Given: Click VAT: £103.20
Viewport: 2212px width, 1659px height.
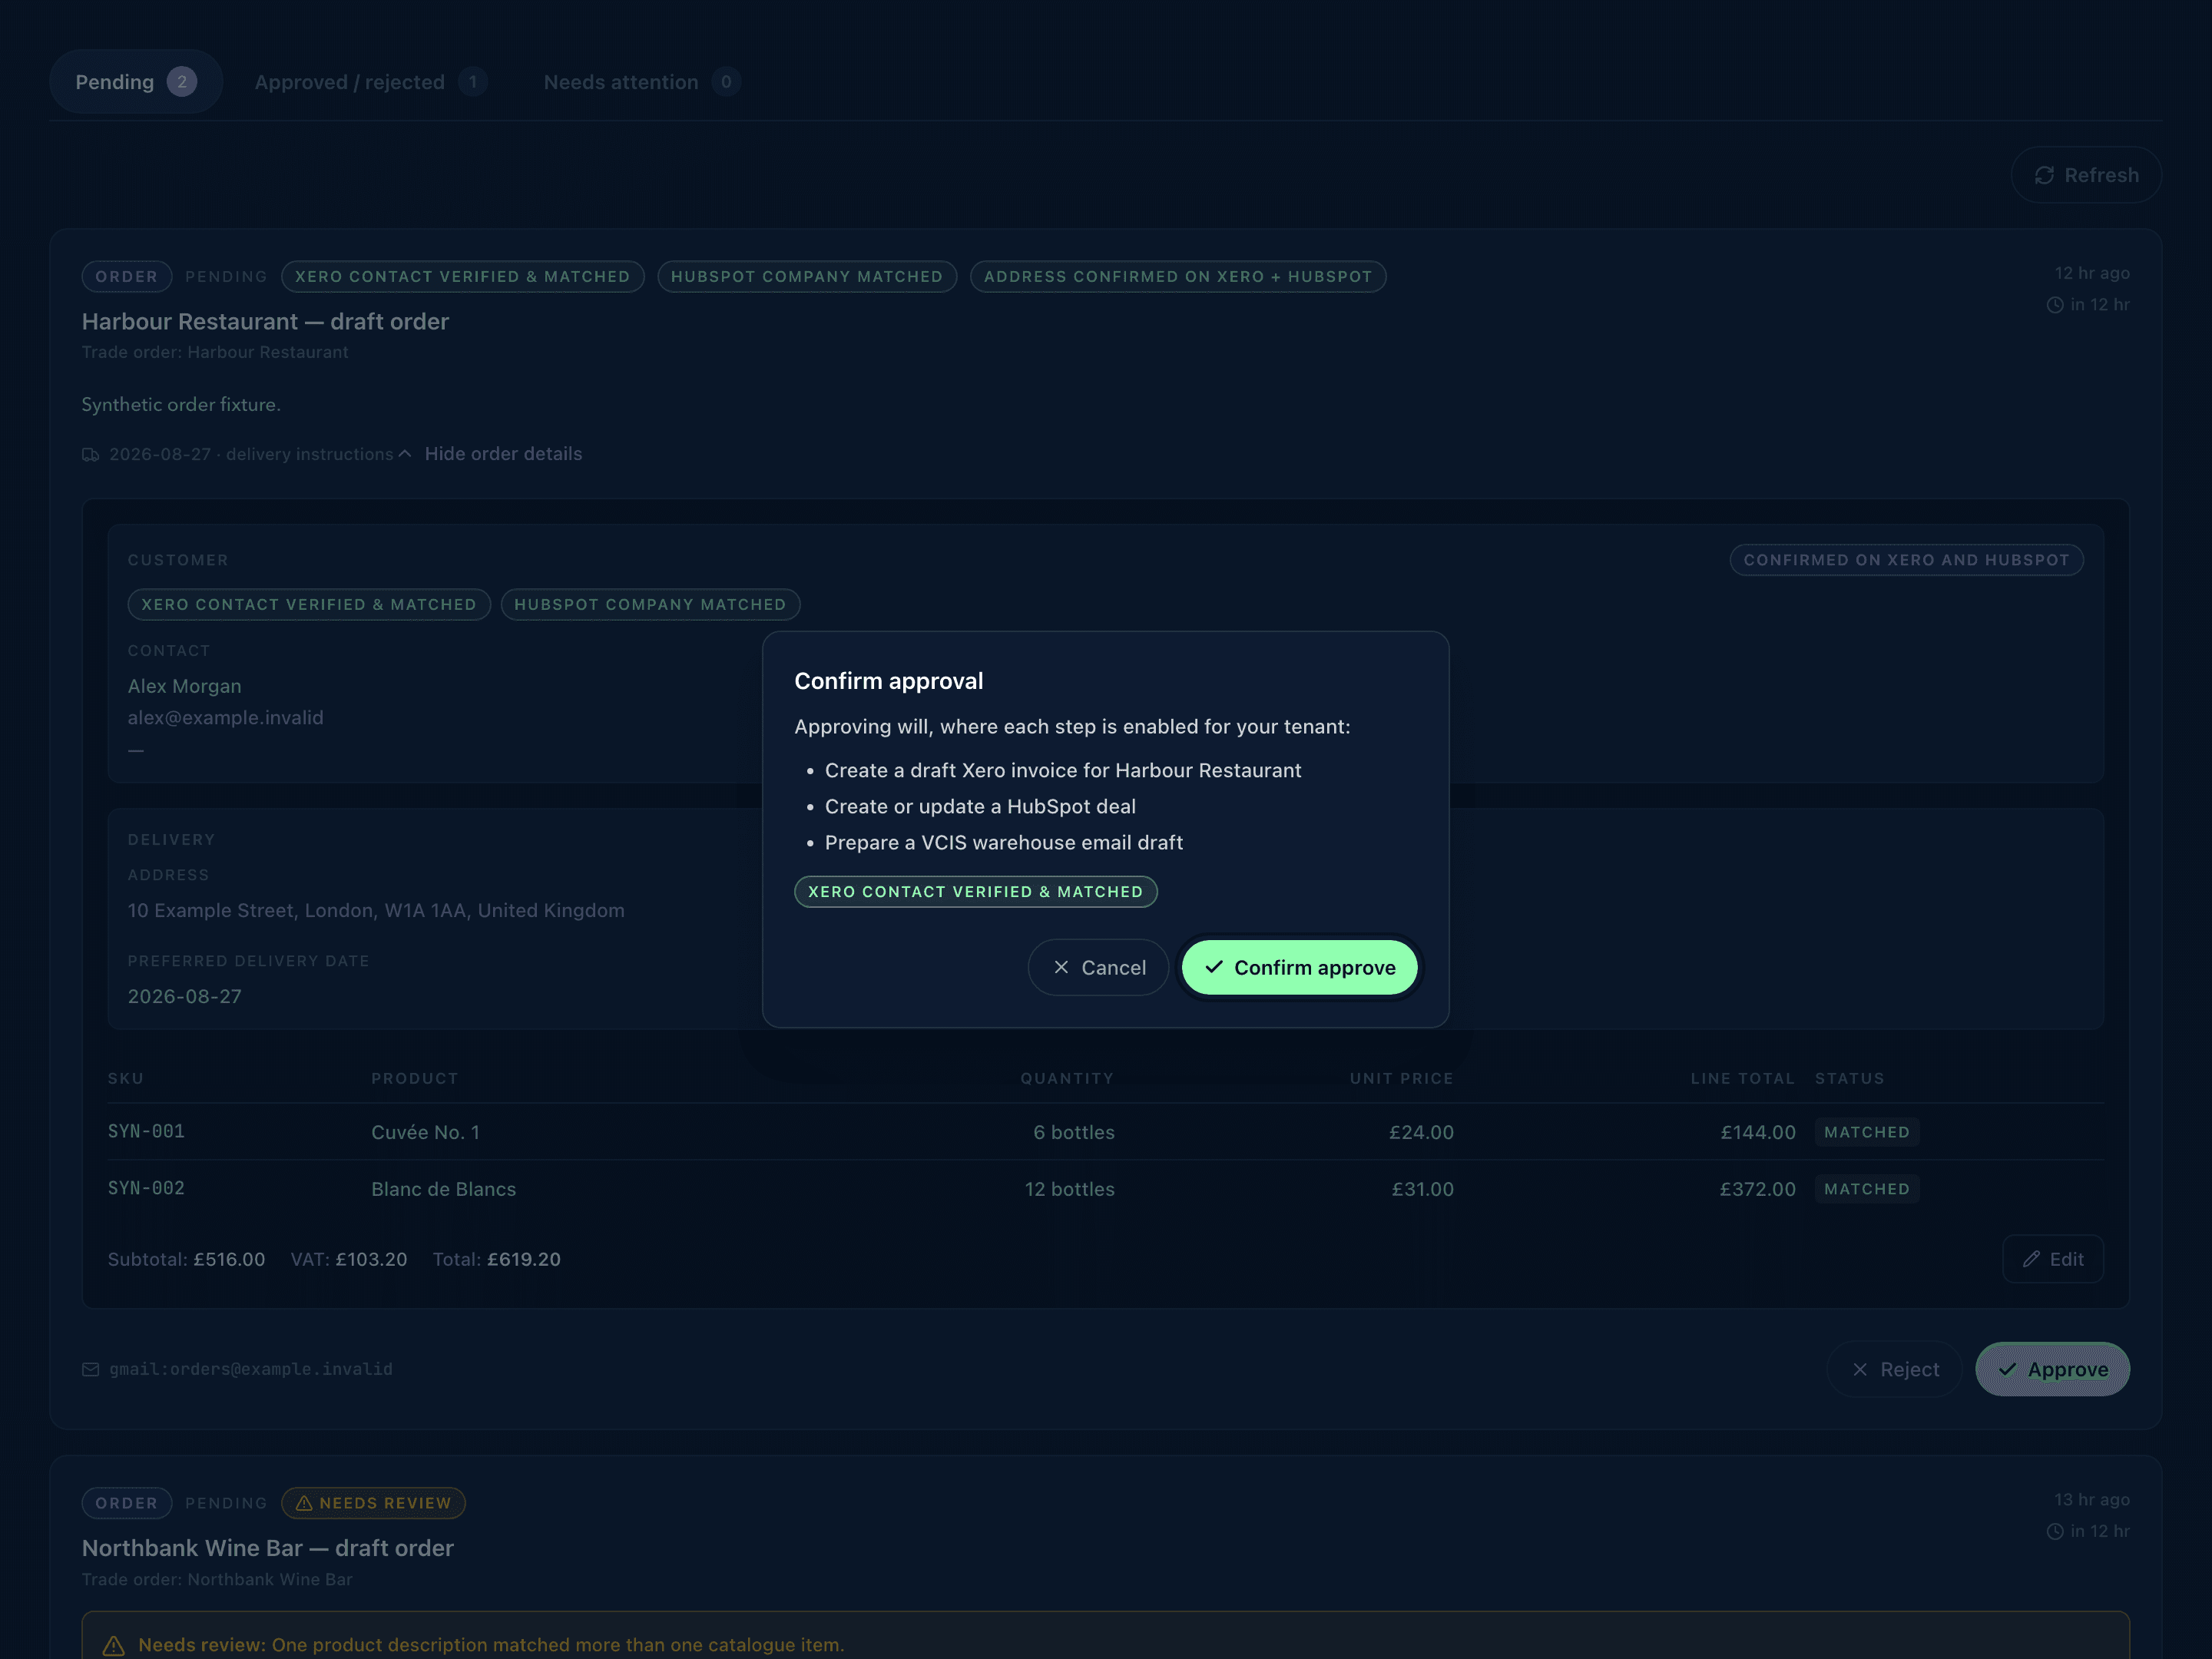Looking at the screenshot, I should pos(348,1259).
